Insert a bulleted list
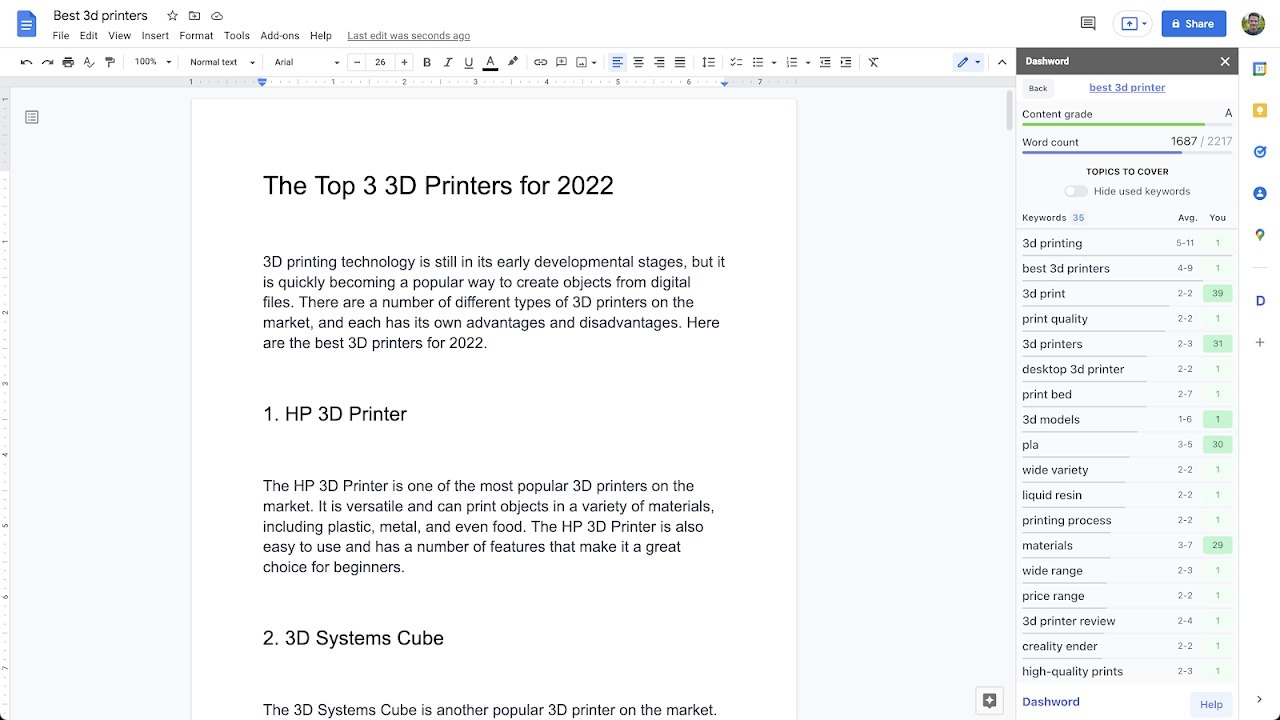Viewport: 1280px width, 720px height. (x=758, y=62)
